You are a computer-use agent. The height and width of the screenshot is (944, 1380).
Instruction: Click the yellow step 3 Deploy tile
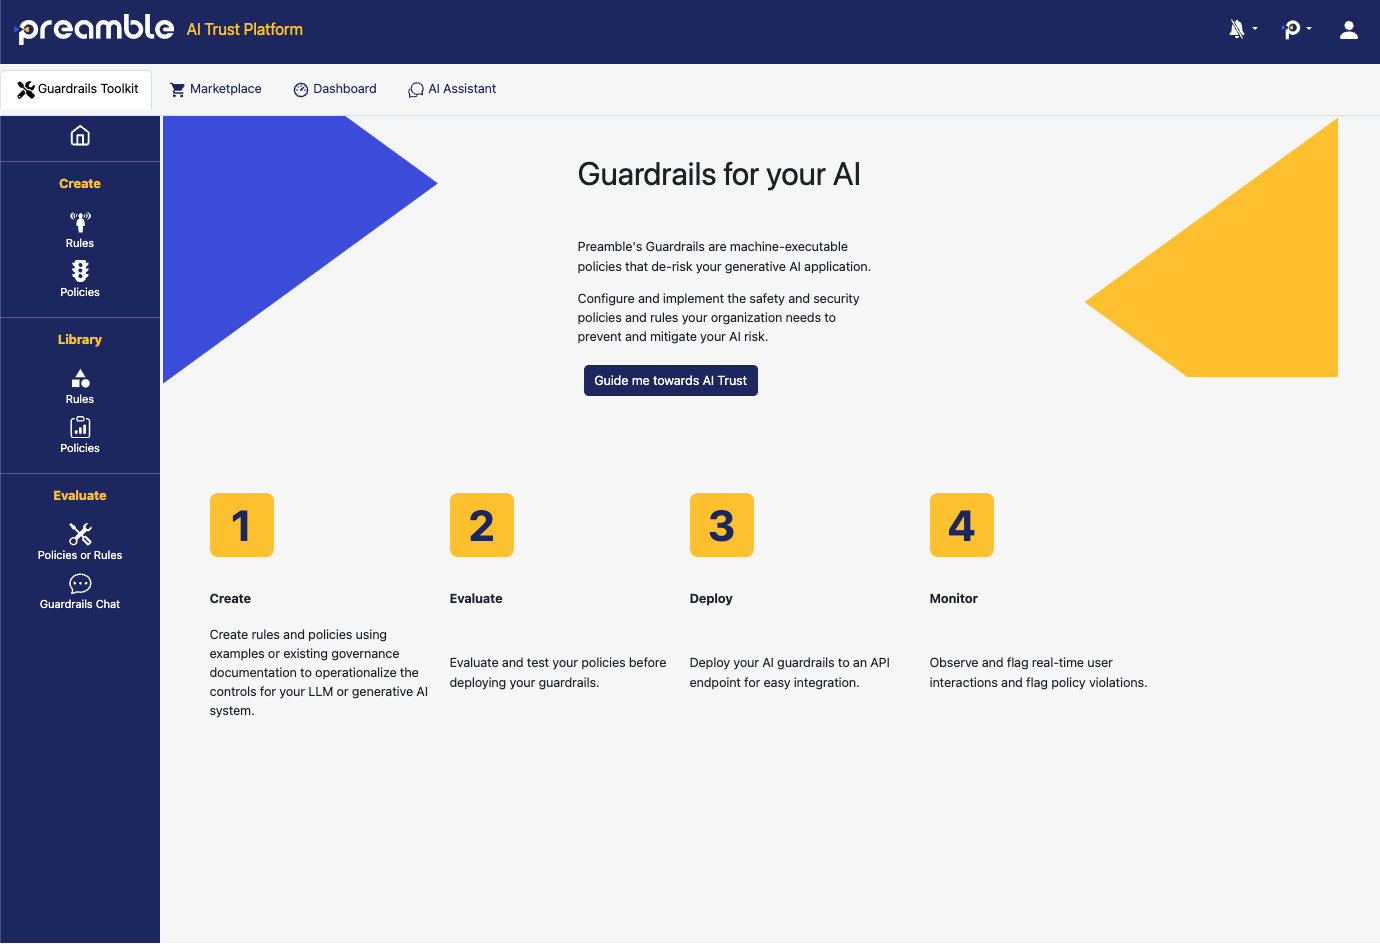point(721,525)
